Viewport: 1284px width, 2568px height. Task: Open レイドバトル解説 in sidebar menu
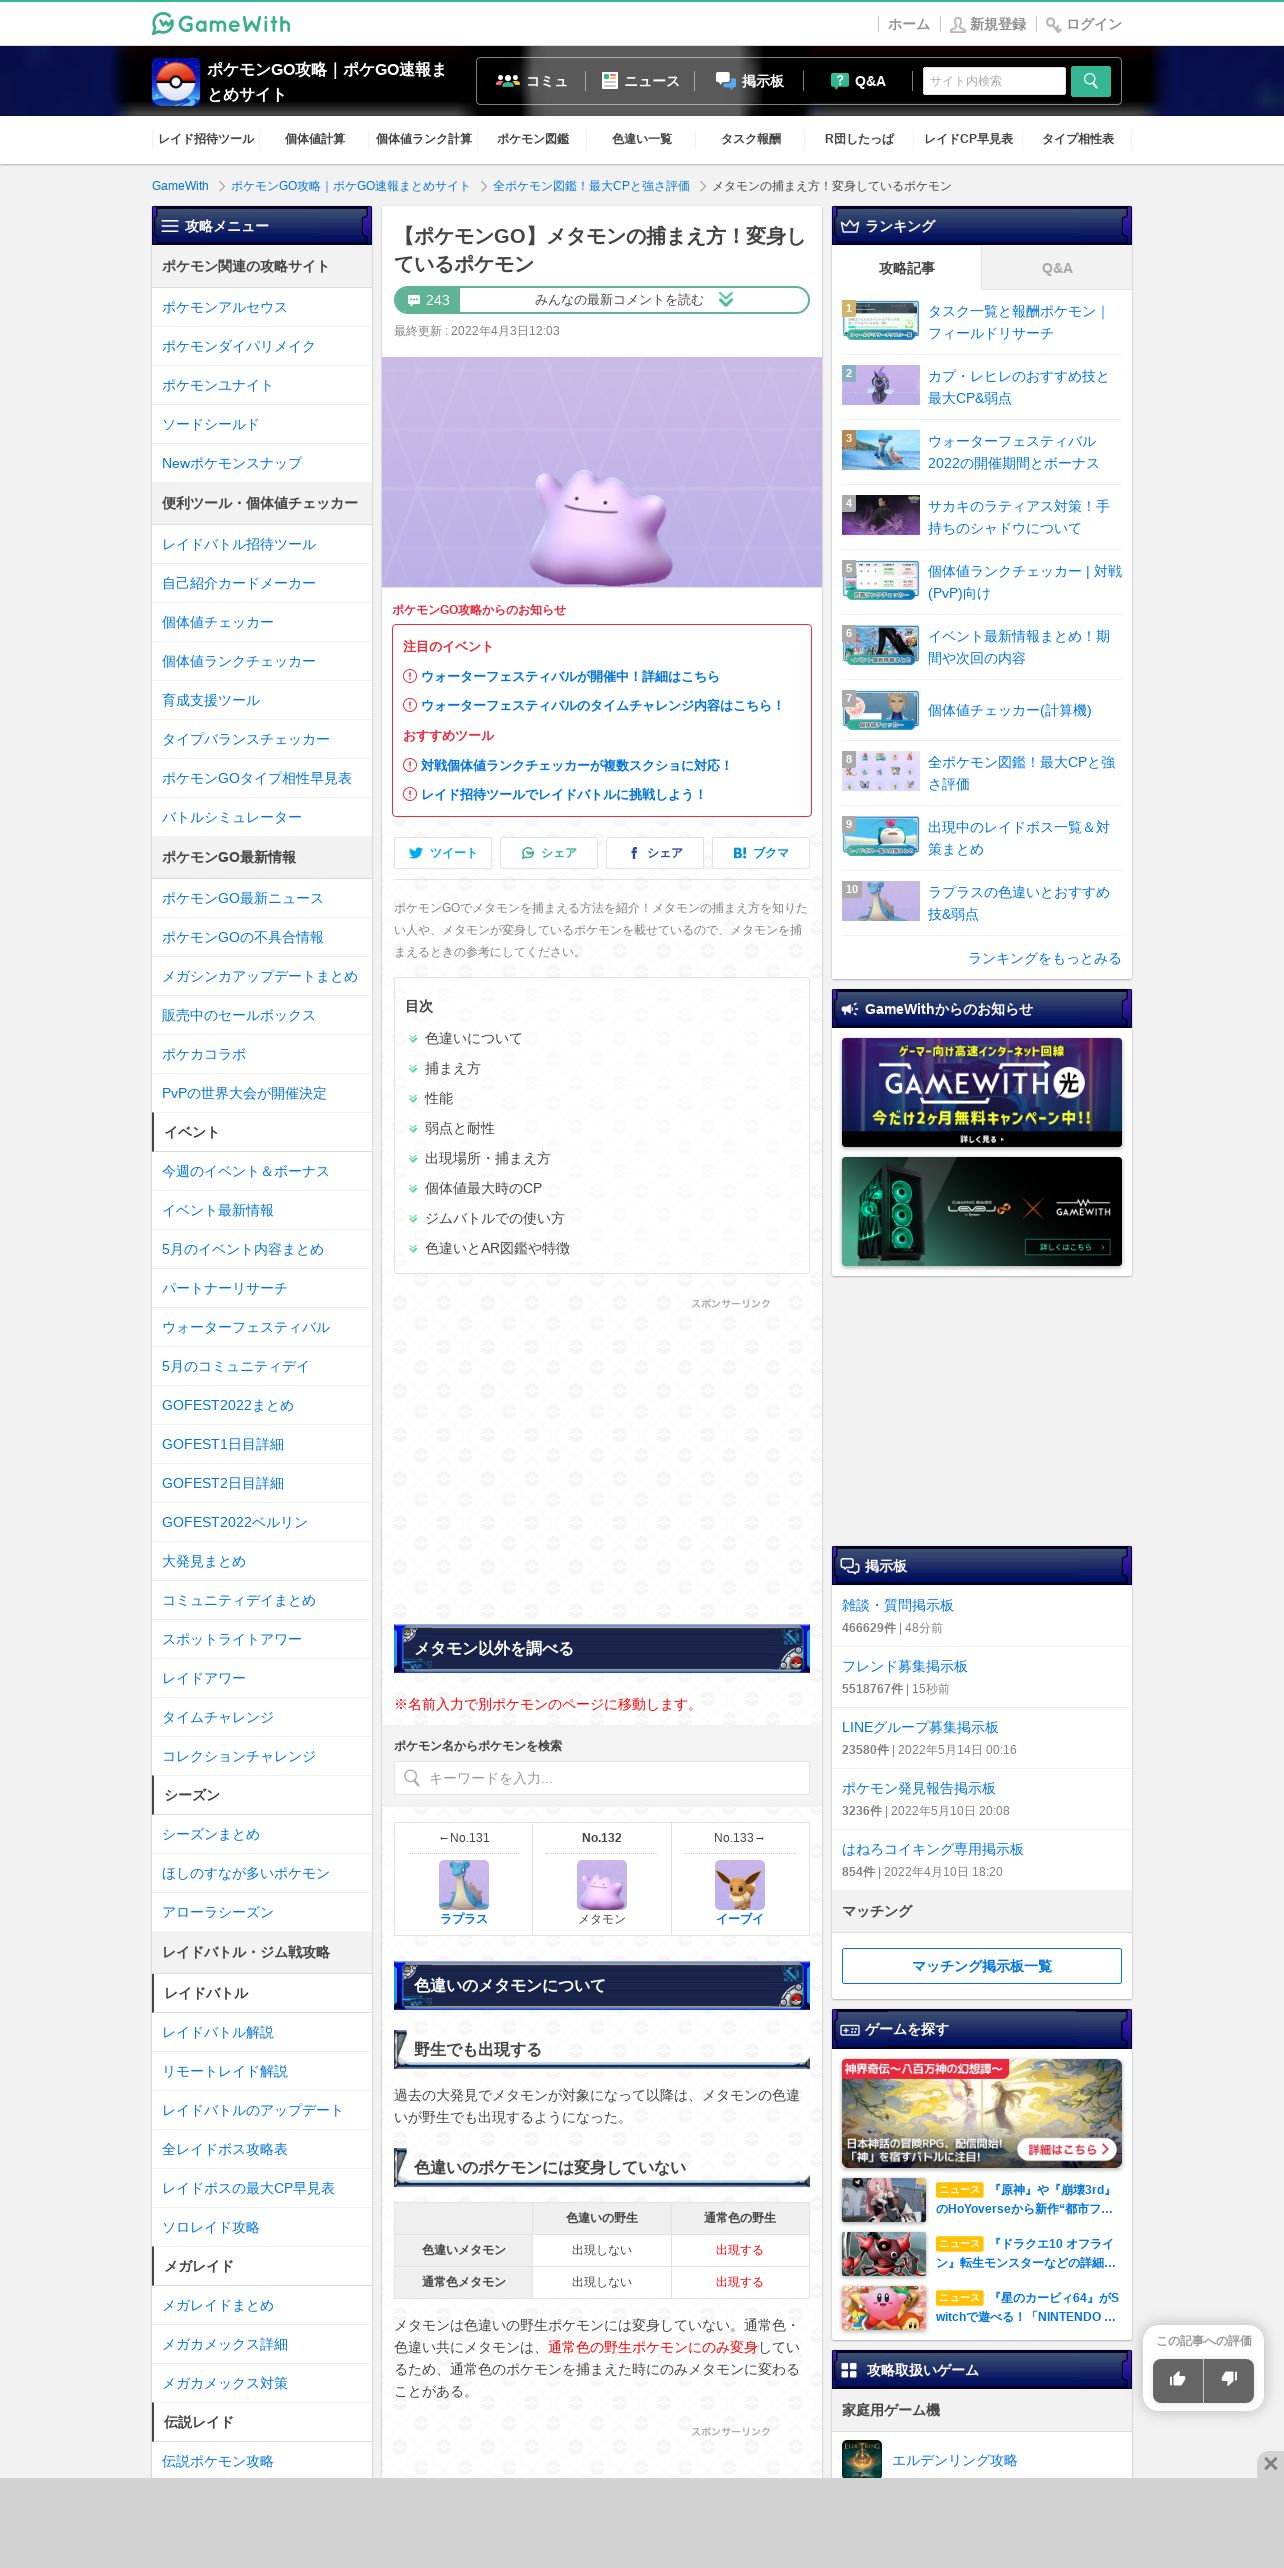pyautogui.click(x=262, y=2032)
